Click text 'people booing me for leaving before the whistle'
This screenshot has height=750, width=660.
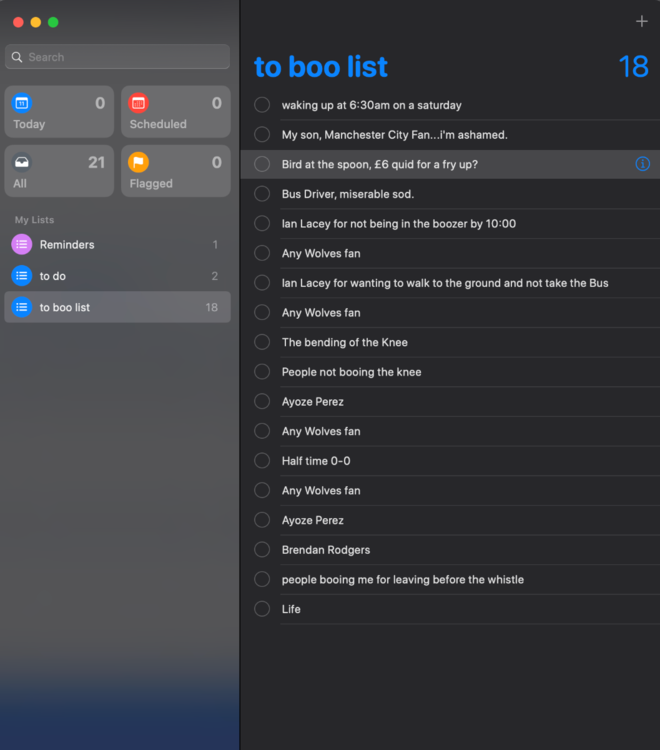[x=403, y=580]
